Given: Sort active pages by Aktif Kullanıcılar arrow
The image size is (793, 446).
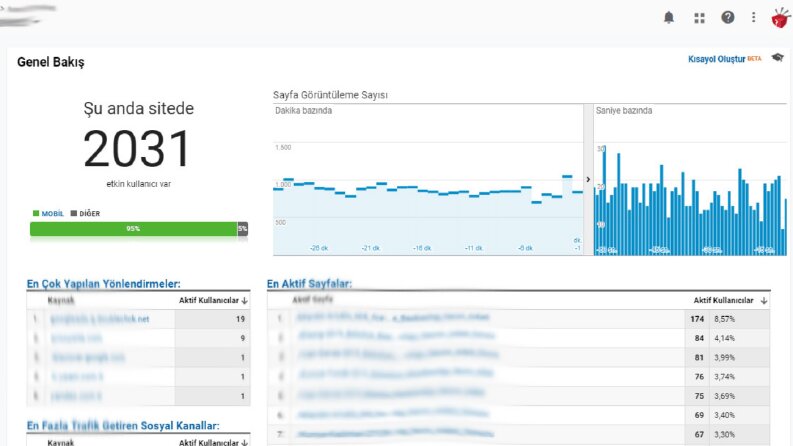Looking at the screenshot, I should (764, 300).
